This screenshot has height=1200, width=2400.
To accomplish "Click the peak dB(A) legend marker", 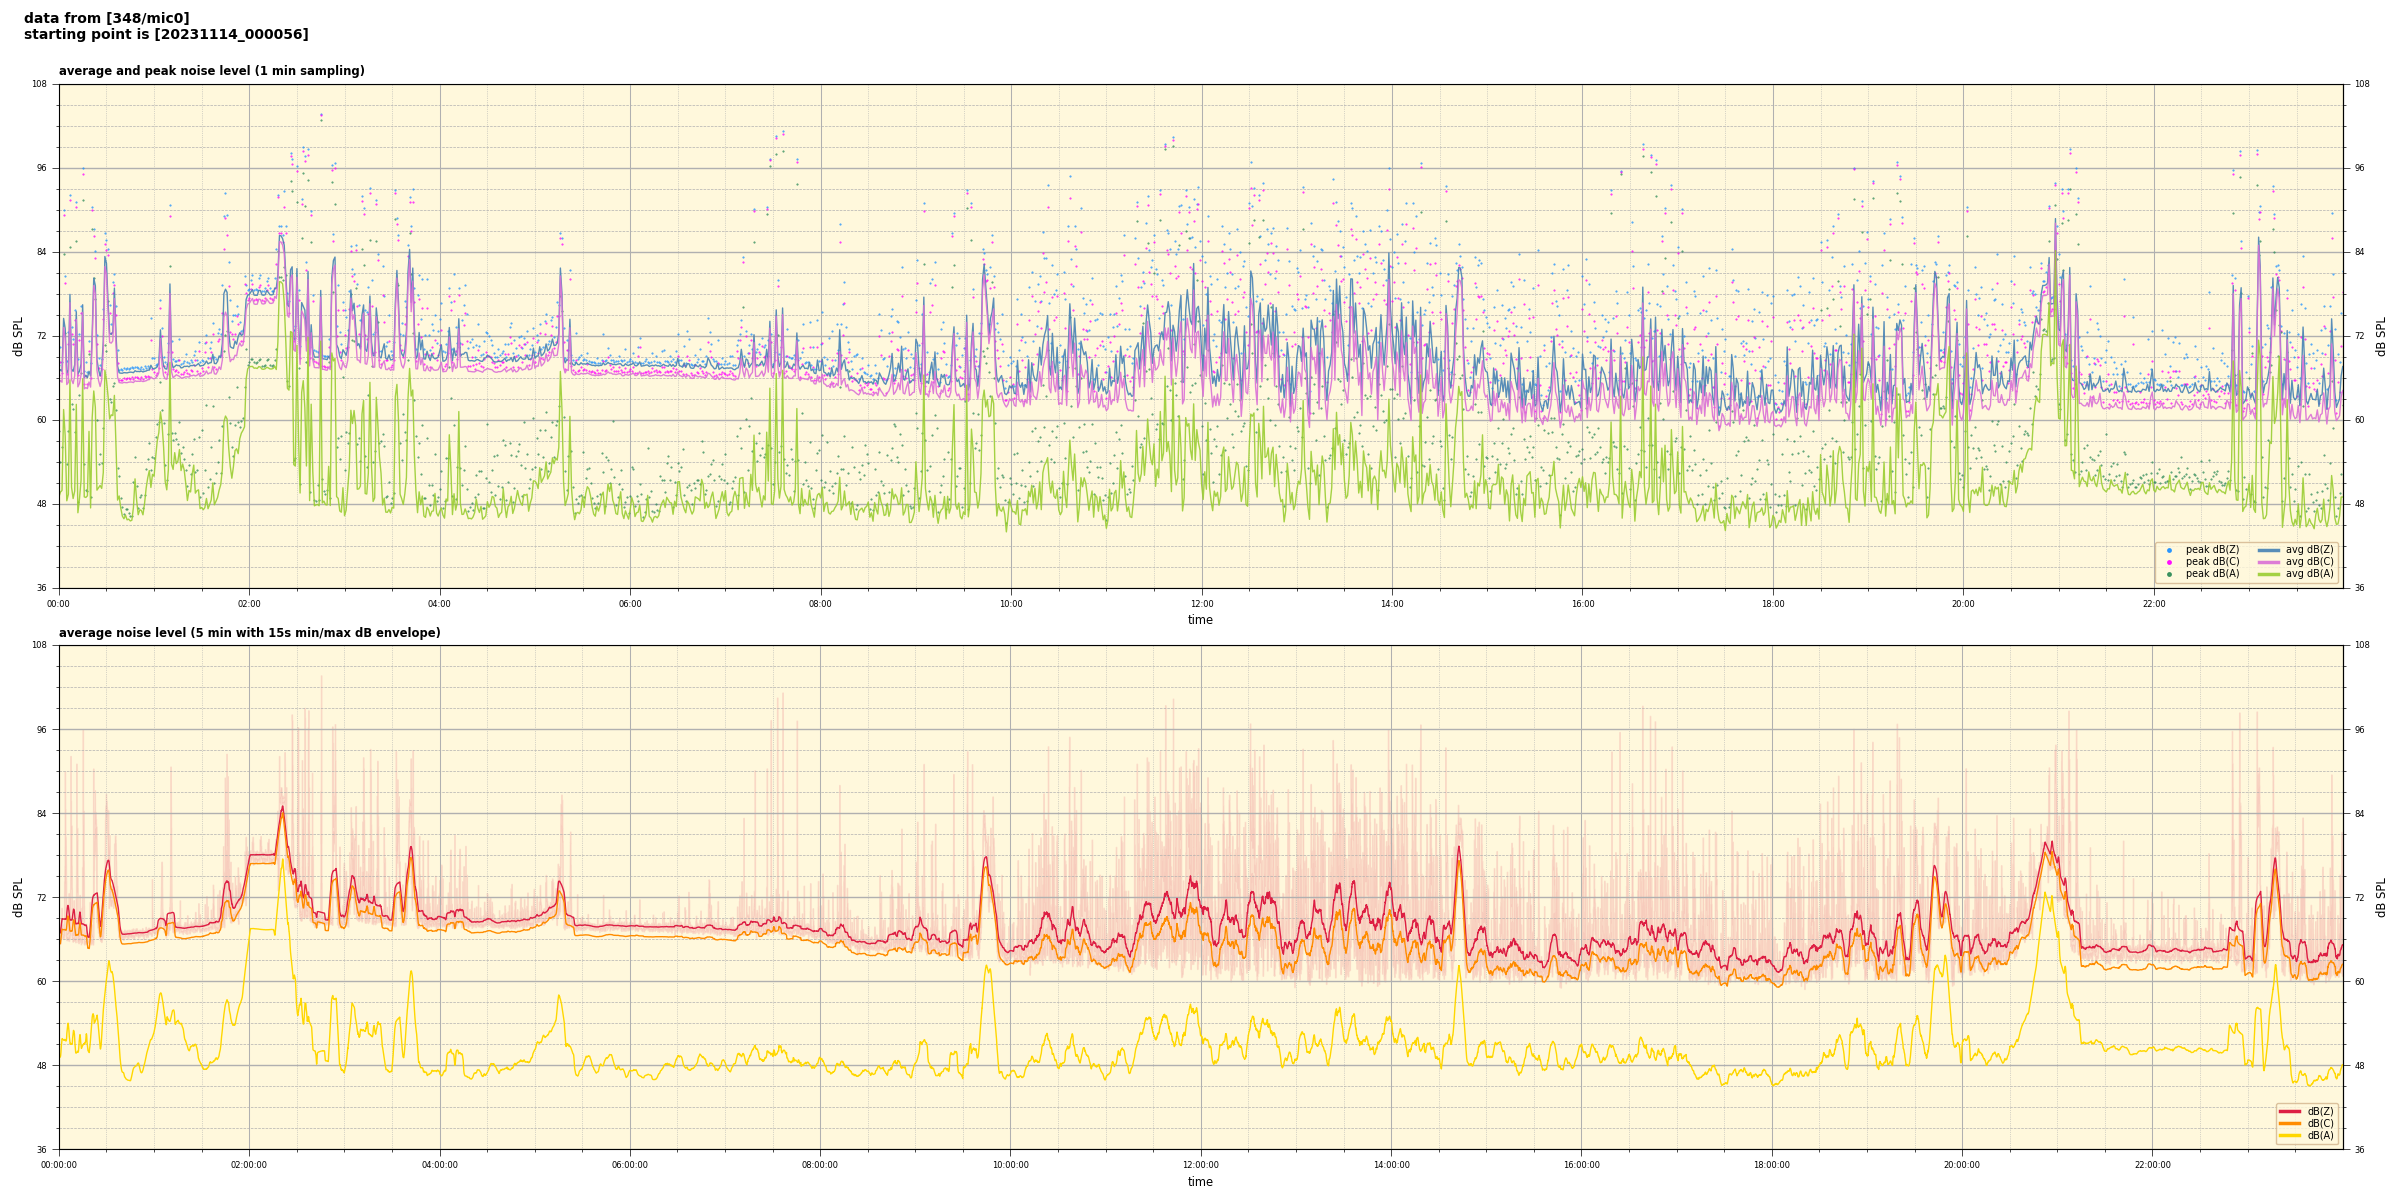I will pyautogui.click(x=2169, y=574).
